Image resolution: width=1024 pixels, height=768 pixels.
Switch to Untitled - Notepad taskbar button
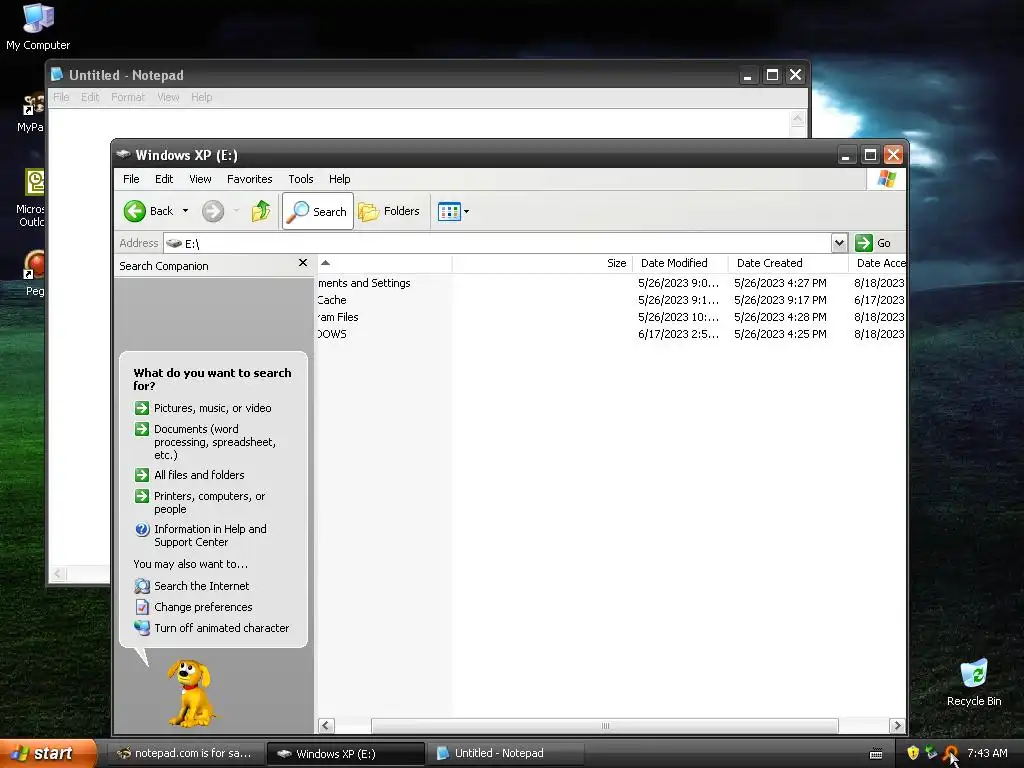point(507,753)
